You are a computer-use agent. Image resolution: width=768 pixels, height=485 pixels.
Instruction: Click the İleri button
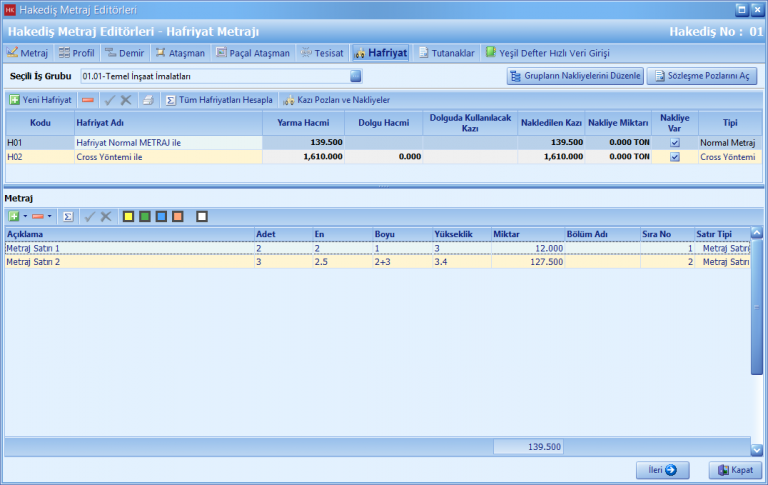[663, 470]
